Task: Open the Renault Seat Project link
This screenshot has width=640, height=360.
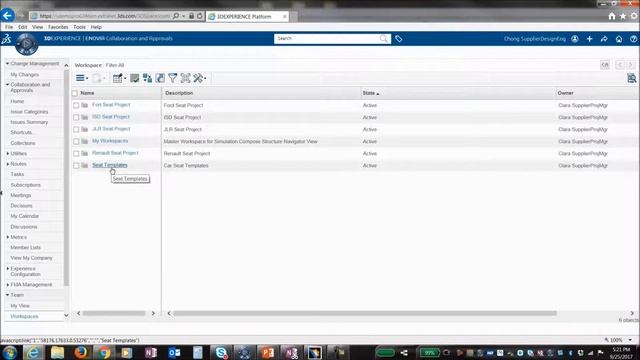Action: 115,153
